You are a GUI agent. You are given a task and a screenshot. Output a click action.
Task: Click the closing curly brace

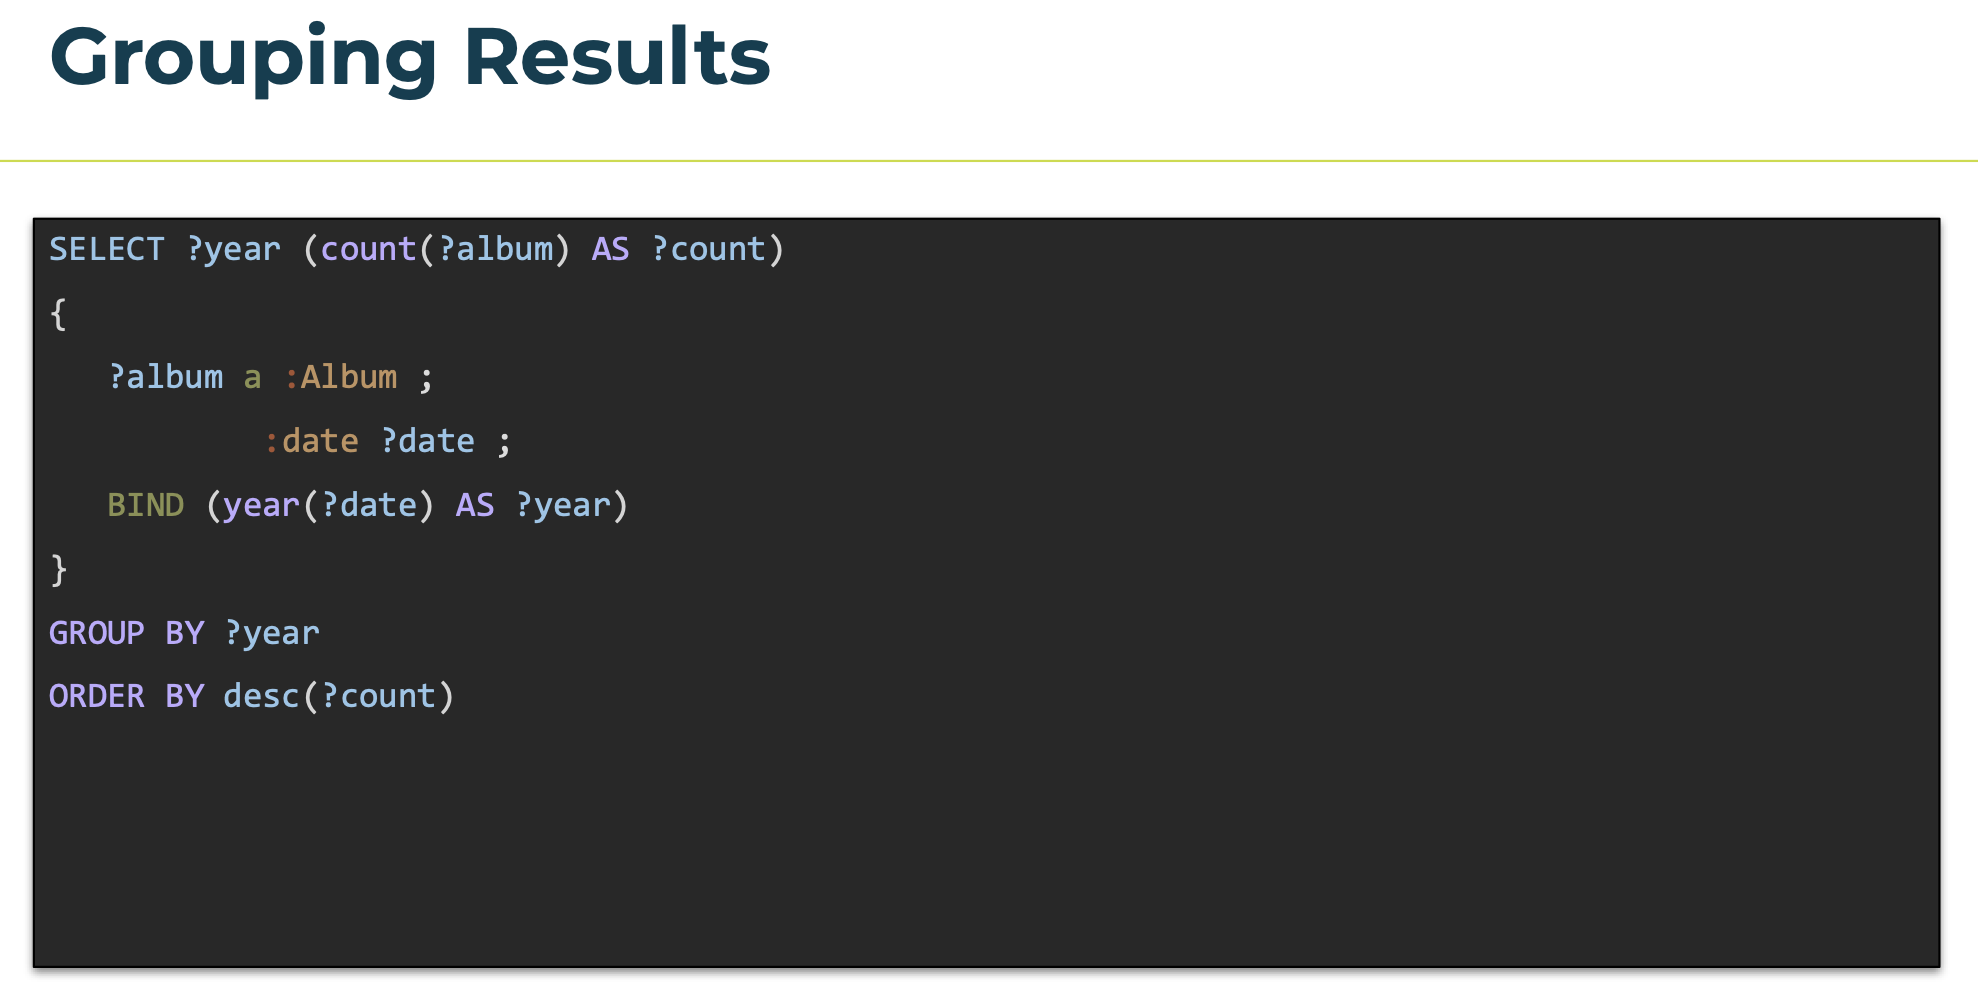click(59, 570)
